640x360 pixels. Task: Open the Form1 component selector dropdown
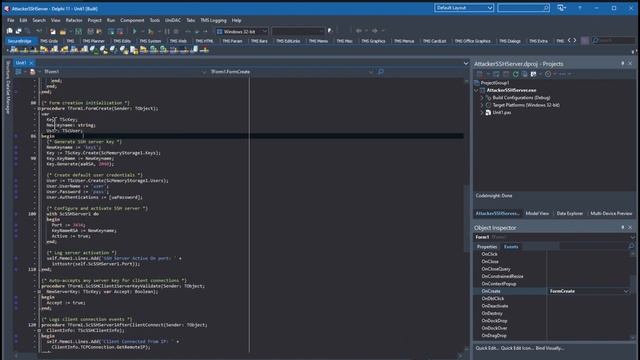[632, 237]
